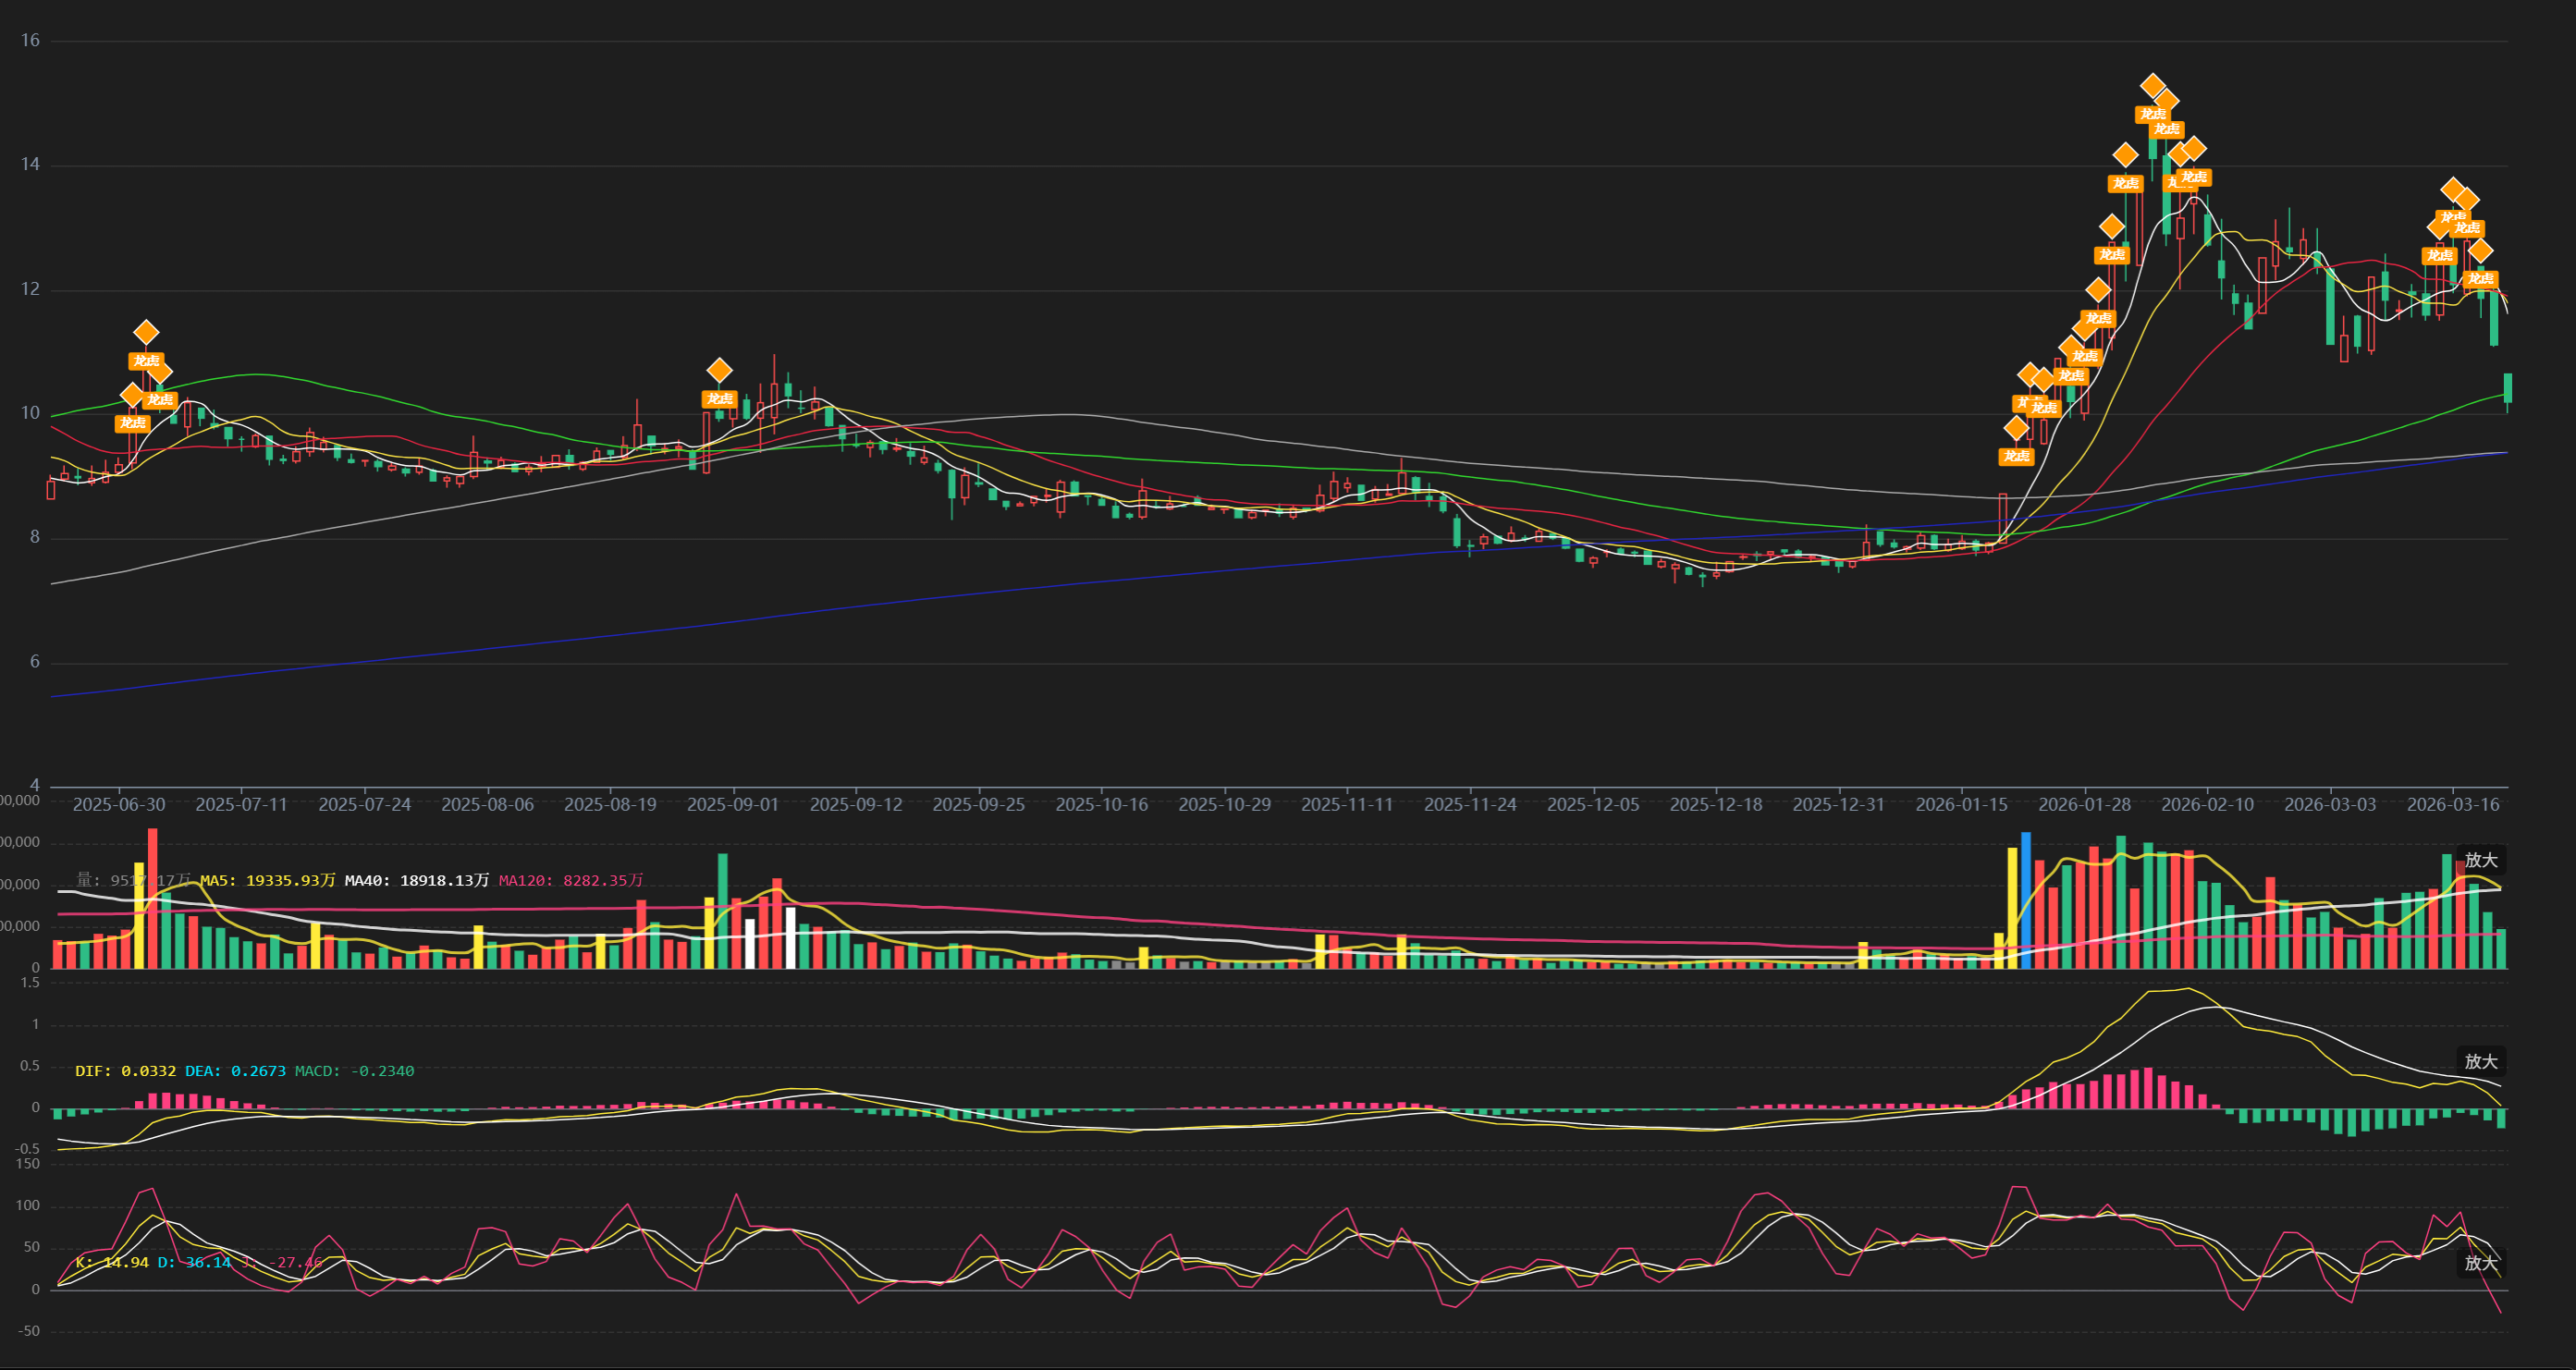Click the 2026-01-15 date axis label

[1961, 805]
